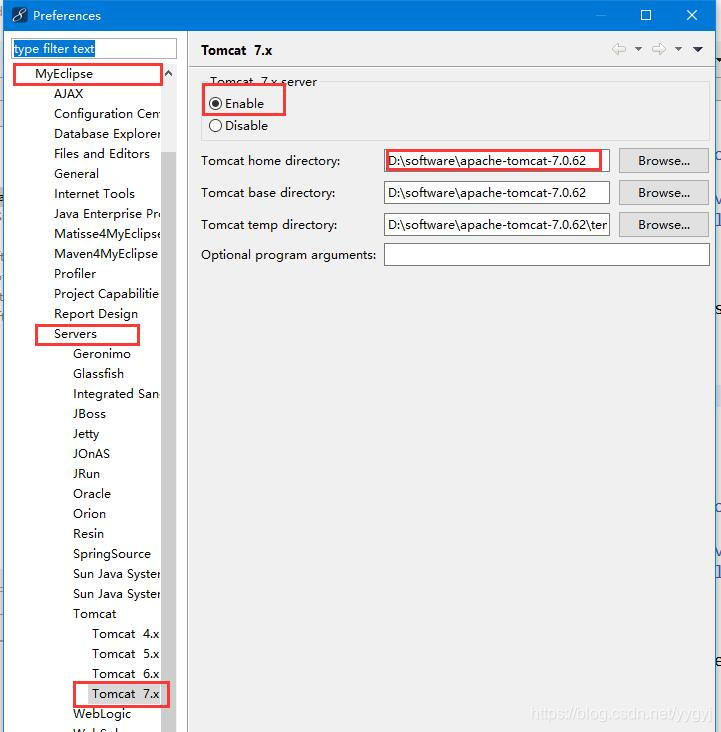
Task: Select Resin server entry
Action: 88,534
